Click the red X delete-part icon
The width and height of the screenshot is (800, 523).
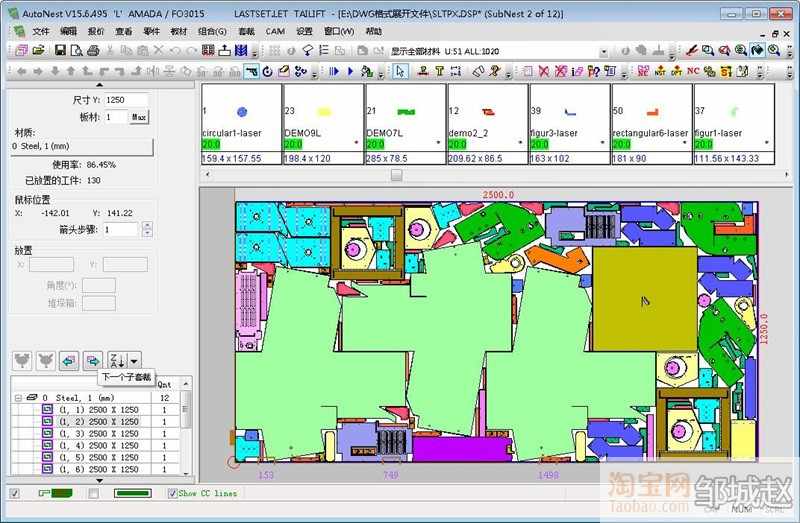point(544,71)
